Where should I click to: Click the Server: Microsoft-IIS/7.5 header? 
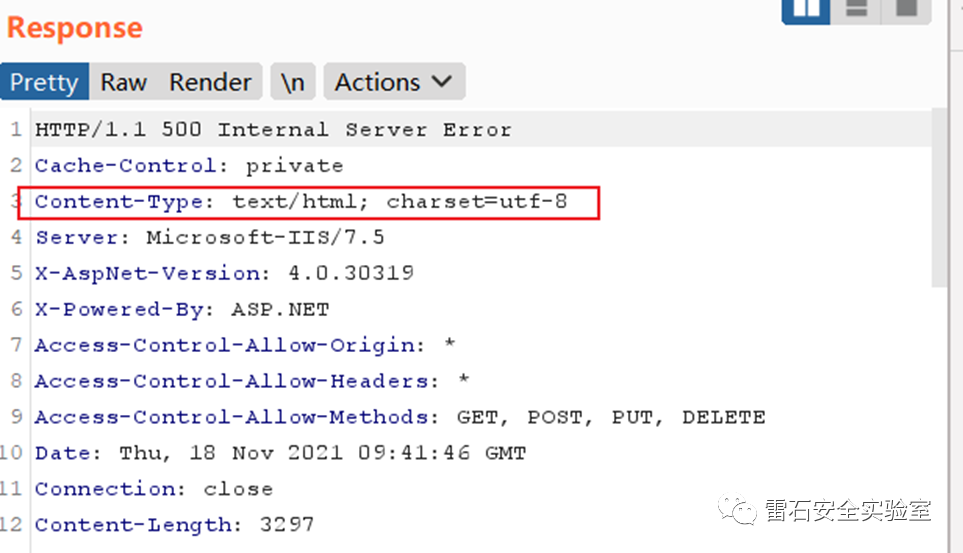pyautogui.click(x=210, y=238)
